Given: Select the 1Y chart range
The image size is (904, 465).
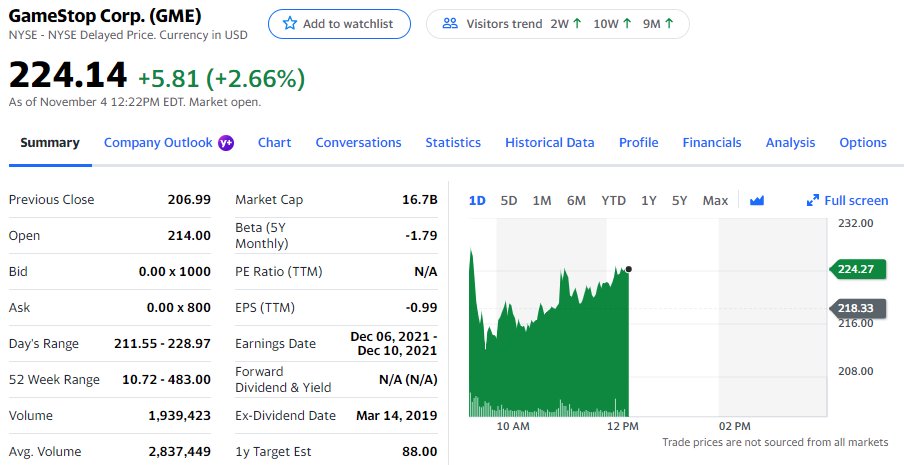Looking at the screenshot, I should point(649,201).
